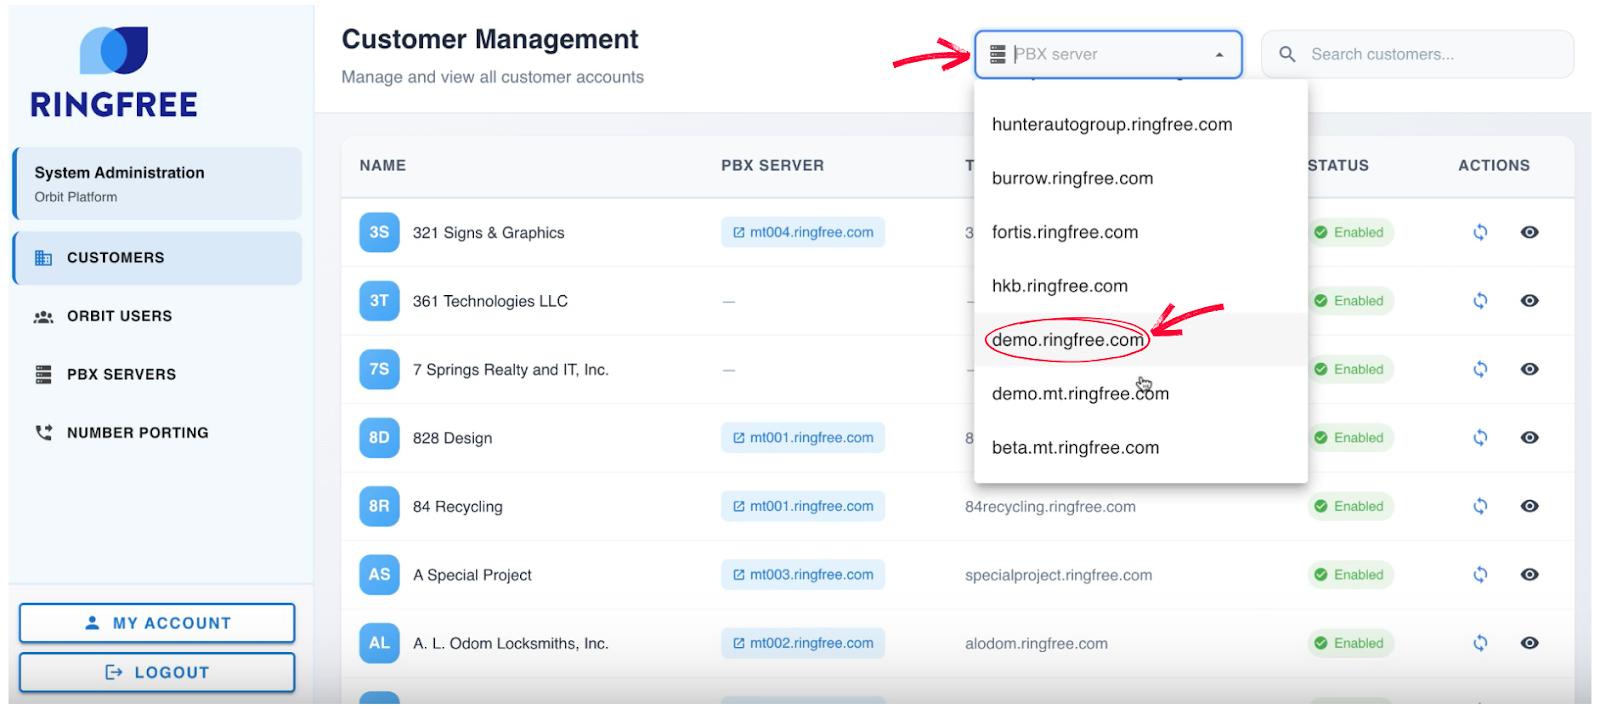Click the Enabled status badge for 828 Design

[1349, 438]
